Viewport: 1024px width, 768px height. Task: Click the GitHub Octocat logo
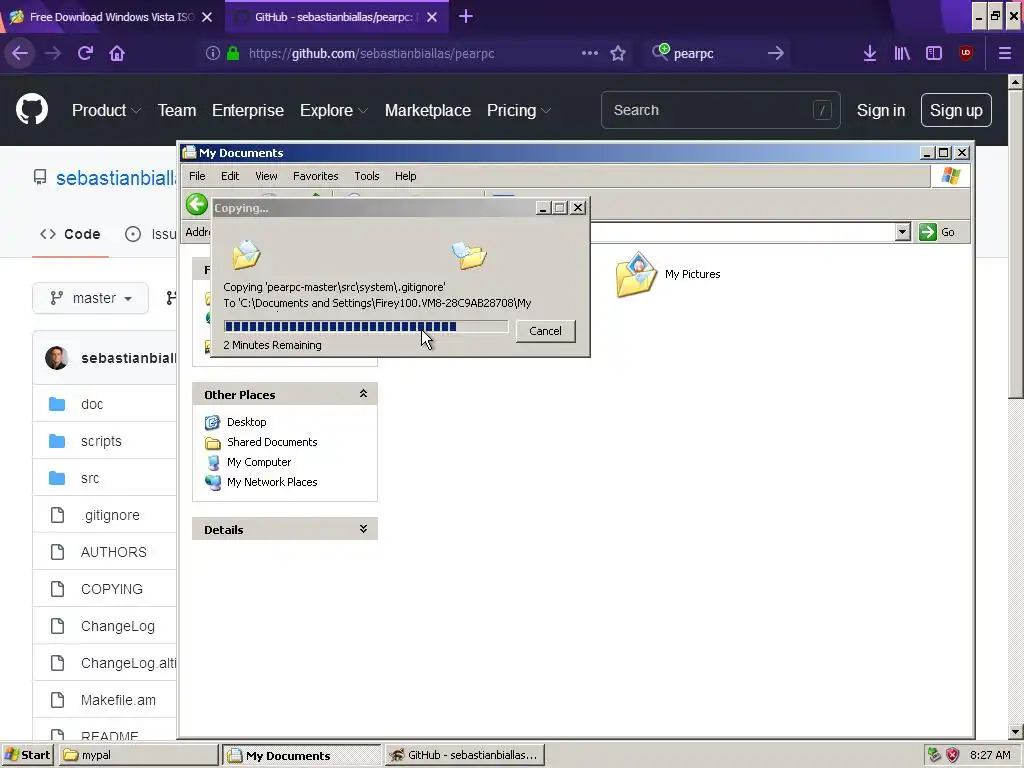(32, 110)
